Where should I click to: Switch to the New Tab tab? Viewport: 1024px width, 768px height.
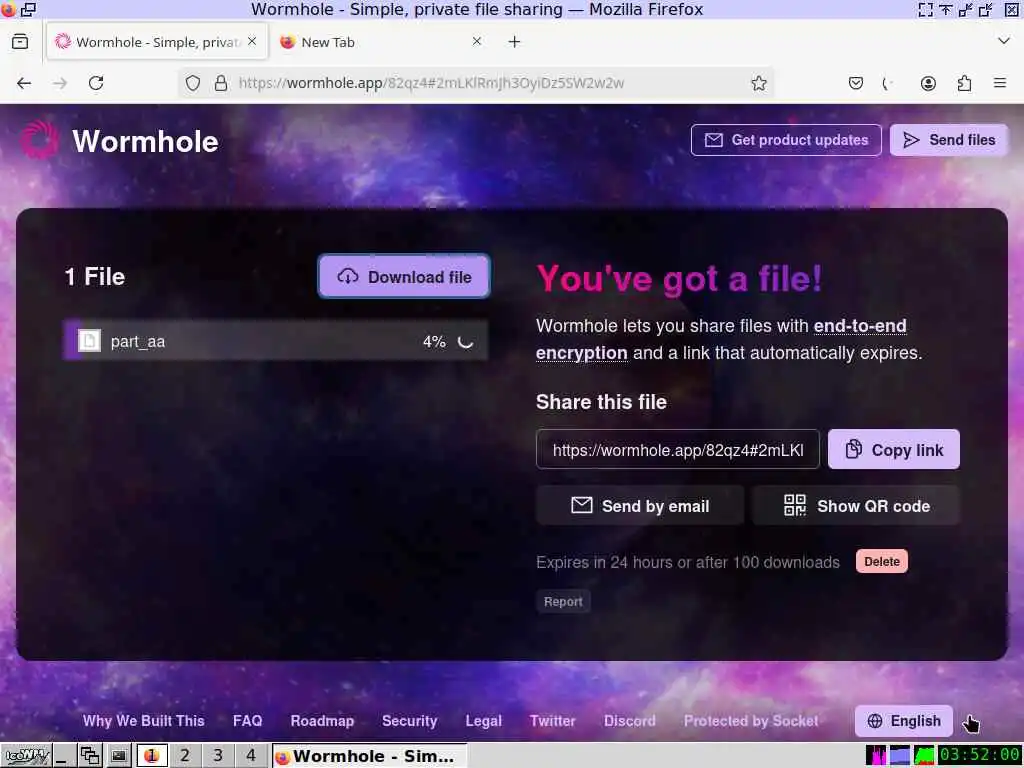click(381, 42)
